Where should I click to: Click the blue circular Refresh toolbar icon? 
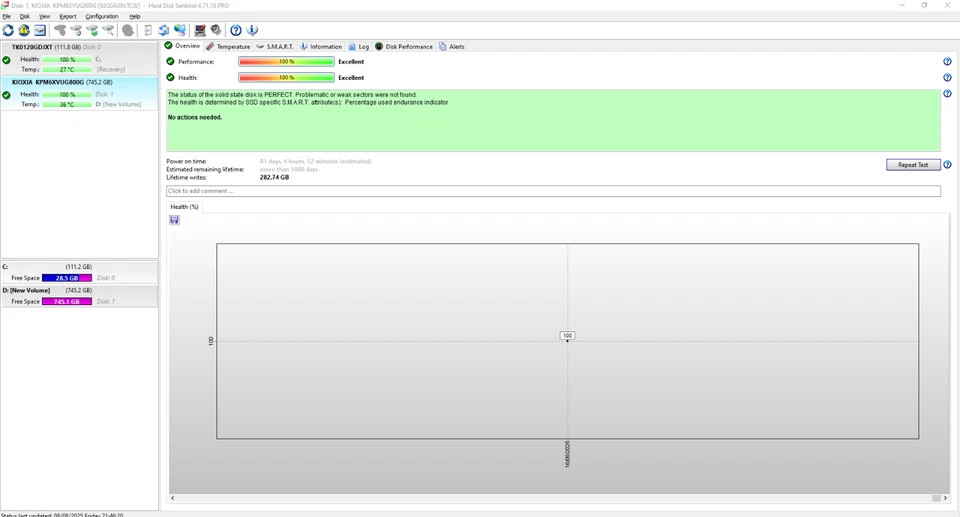coord(8,30)
